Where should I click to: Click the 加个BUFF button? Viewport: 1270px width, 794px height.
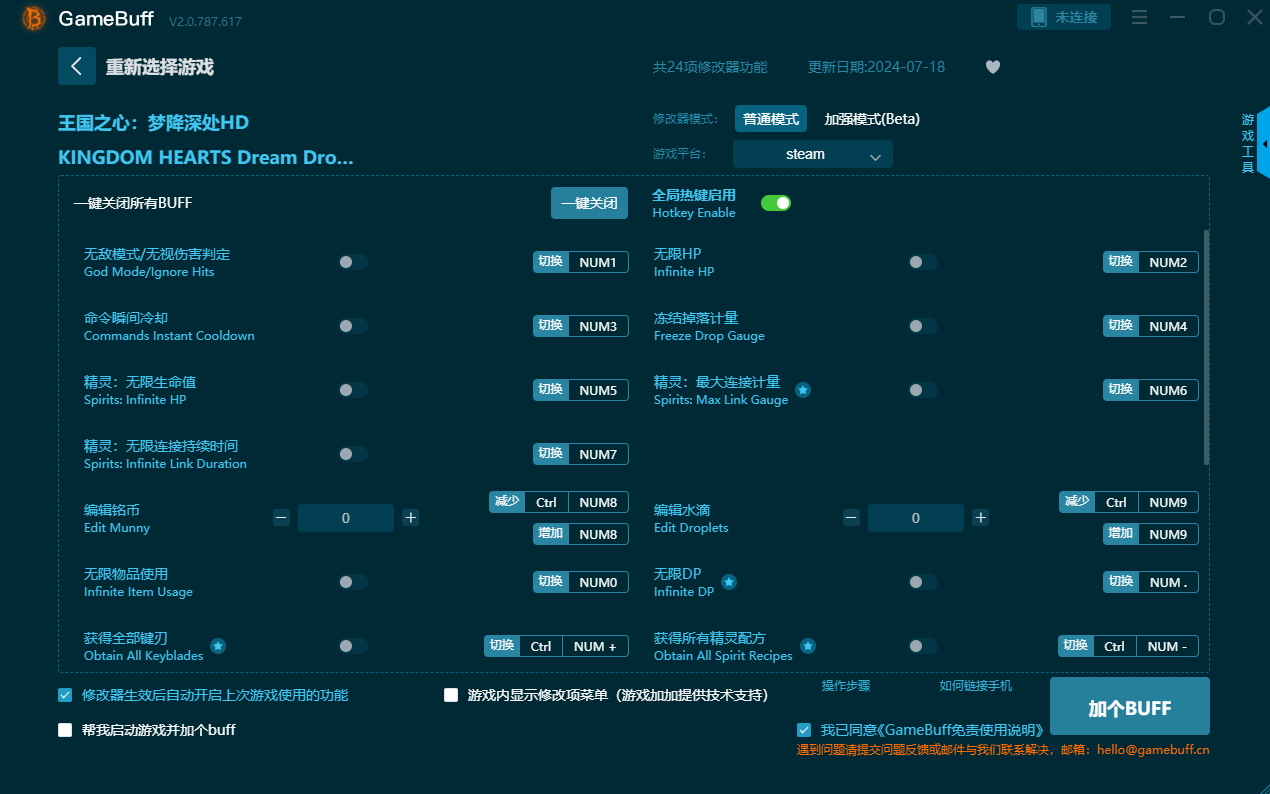click(1129, 707)
